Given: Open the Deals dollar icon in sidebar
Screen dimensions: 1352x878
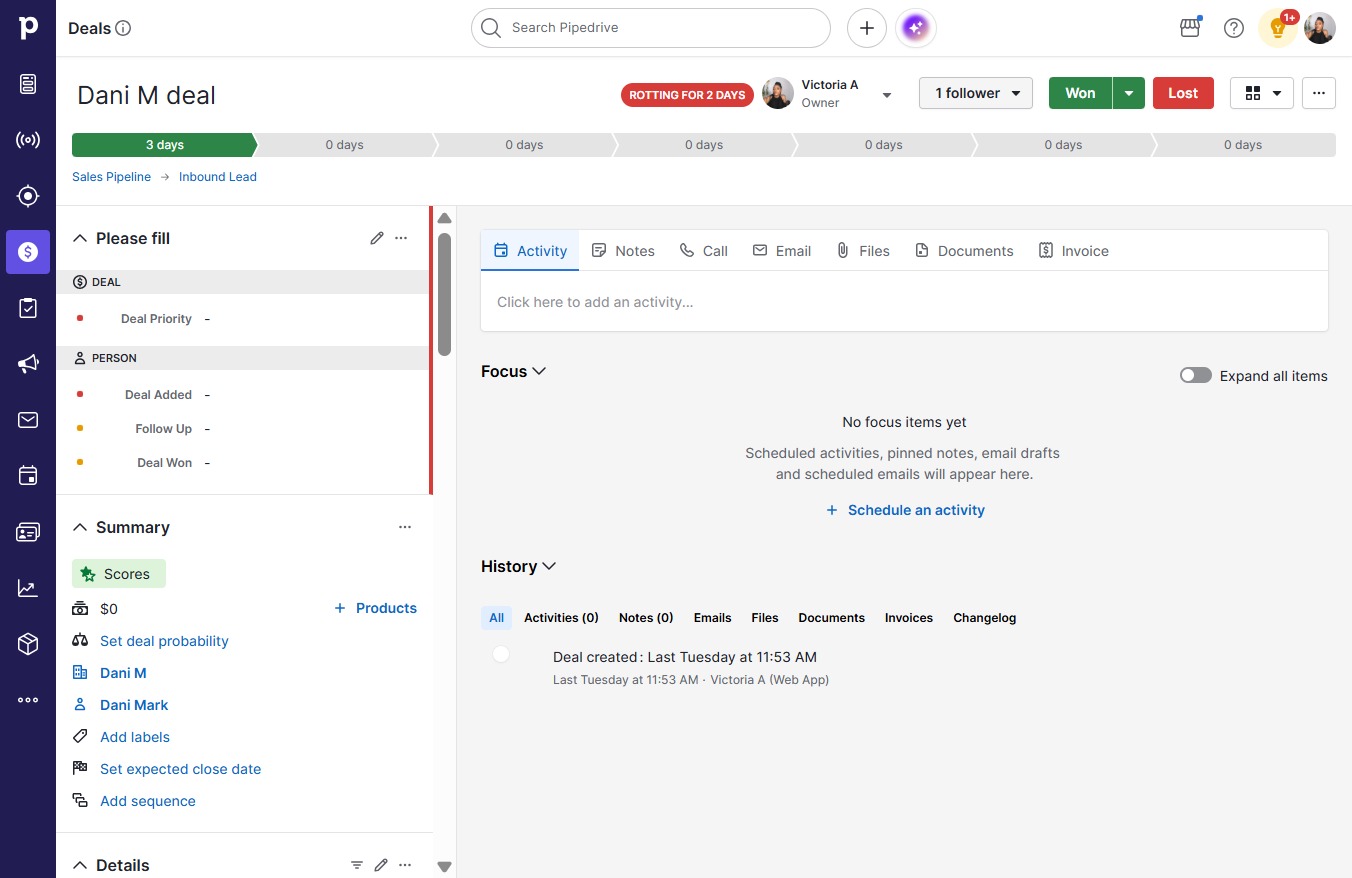Looking at the screenshot, I should [28, 252].
